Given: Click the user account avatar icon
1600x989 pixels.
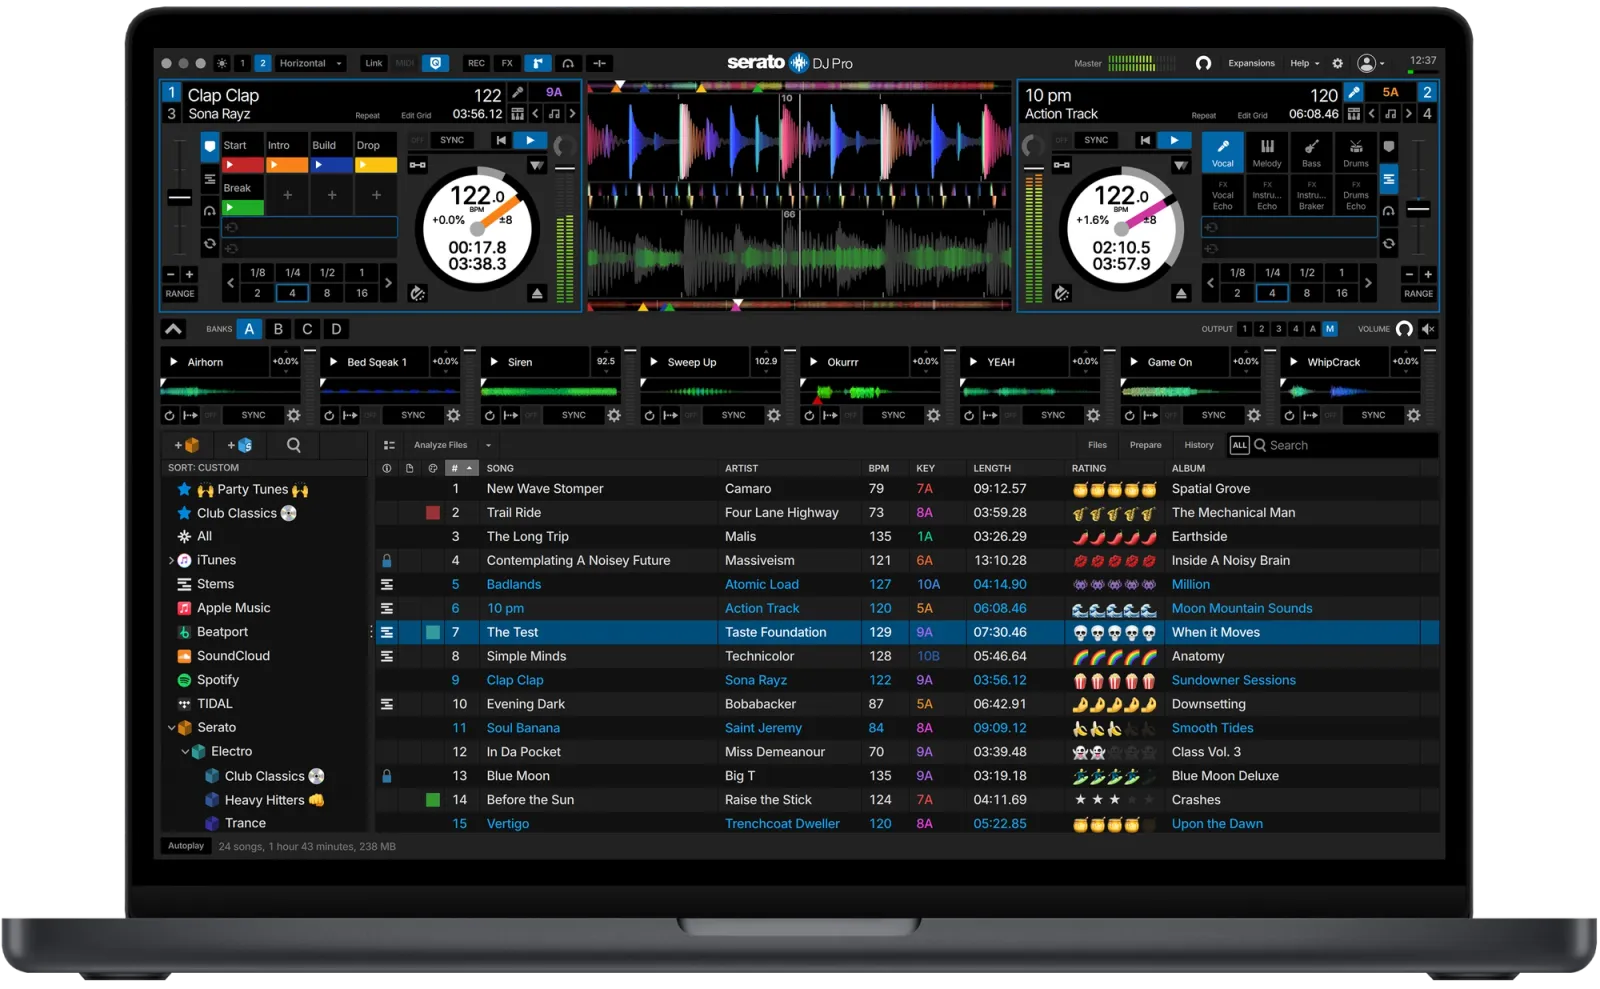Looking at the screenshot, I should [1366, 63].
